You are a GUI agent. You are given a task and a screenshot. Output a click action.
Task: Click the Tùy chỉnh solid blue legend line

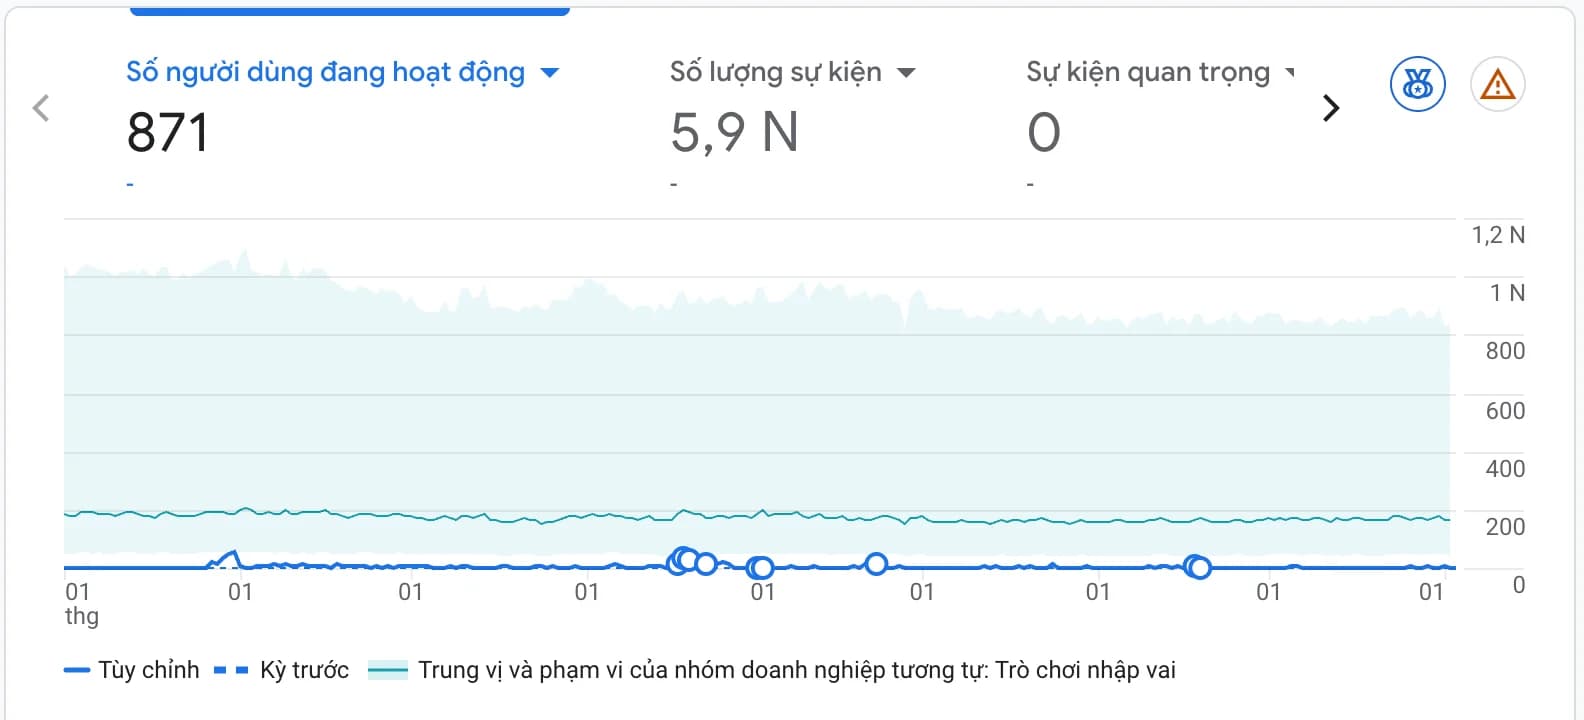[x=77, y=670]
